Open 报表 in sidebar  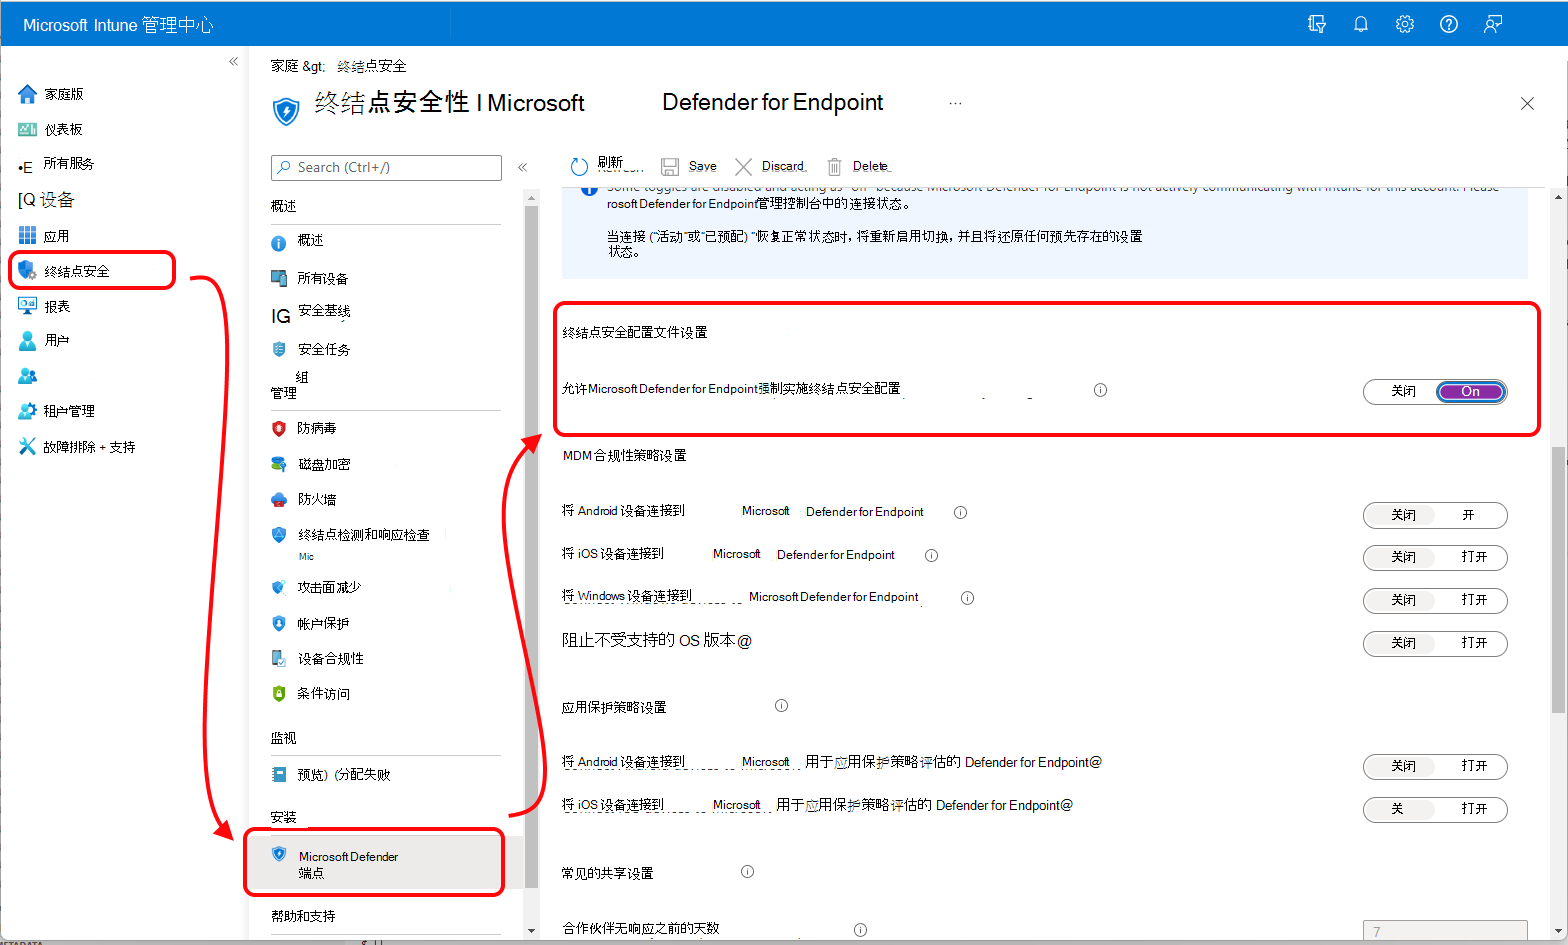click(x=44, y=306)
